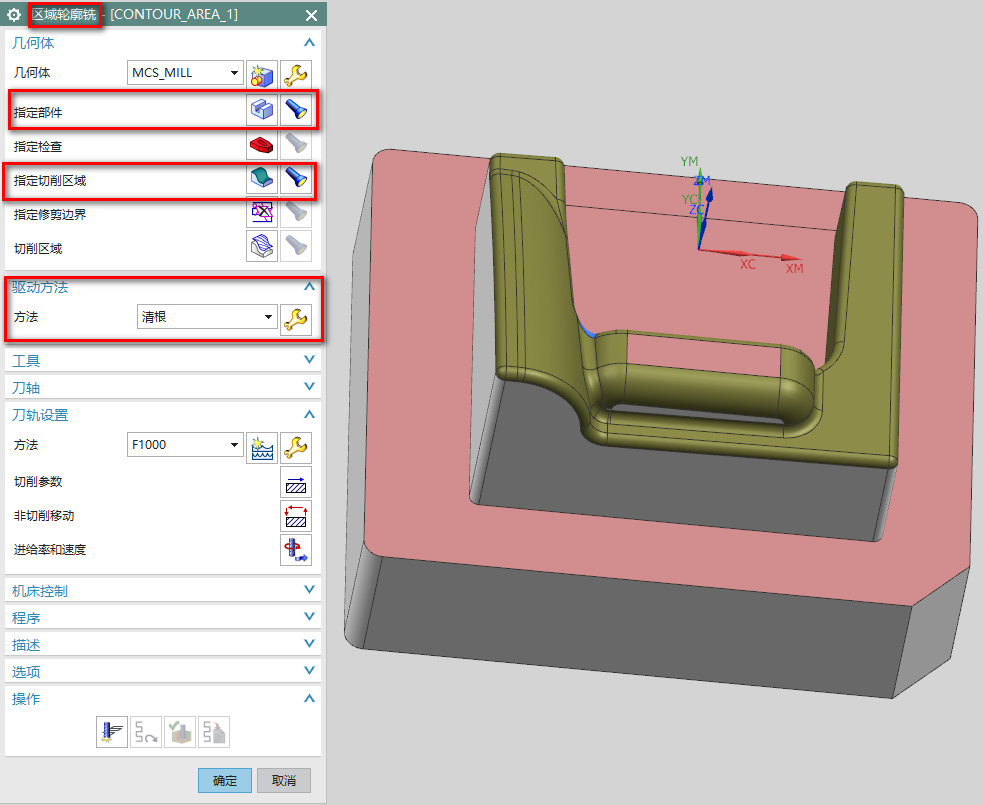
Task: Display part geometry with 指定部件 flashlight icon
Action: [x=296, y=109]
